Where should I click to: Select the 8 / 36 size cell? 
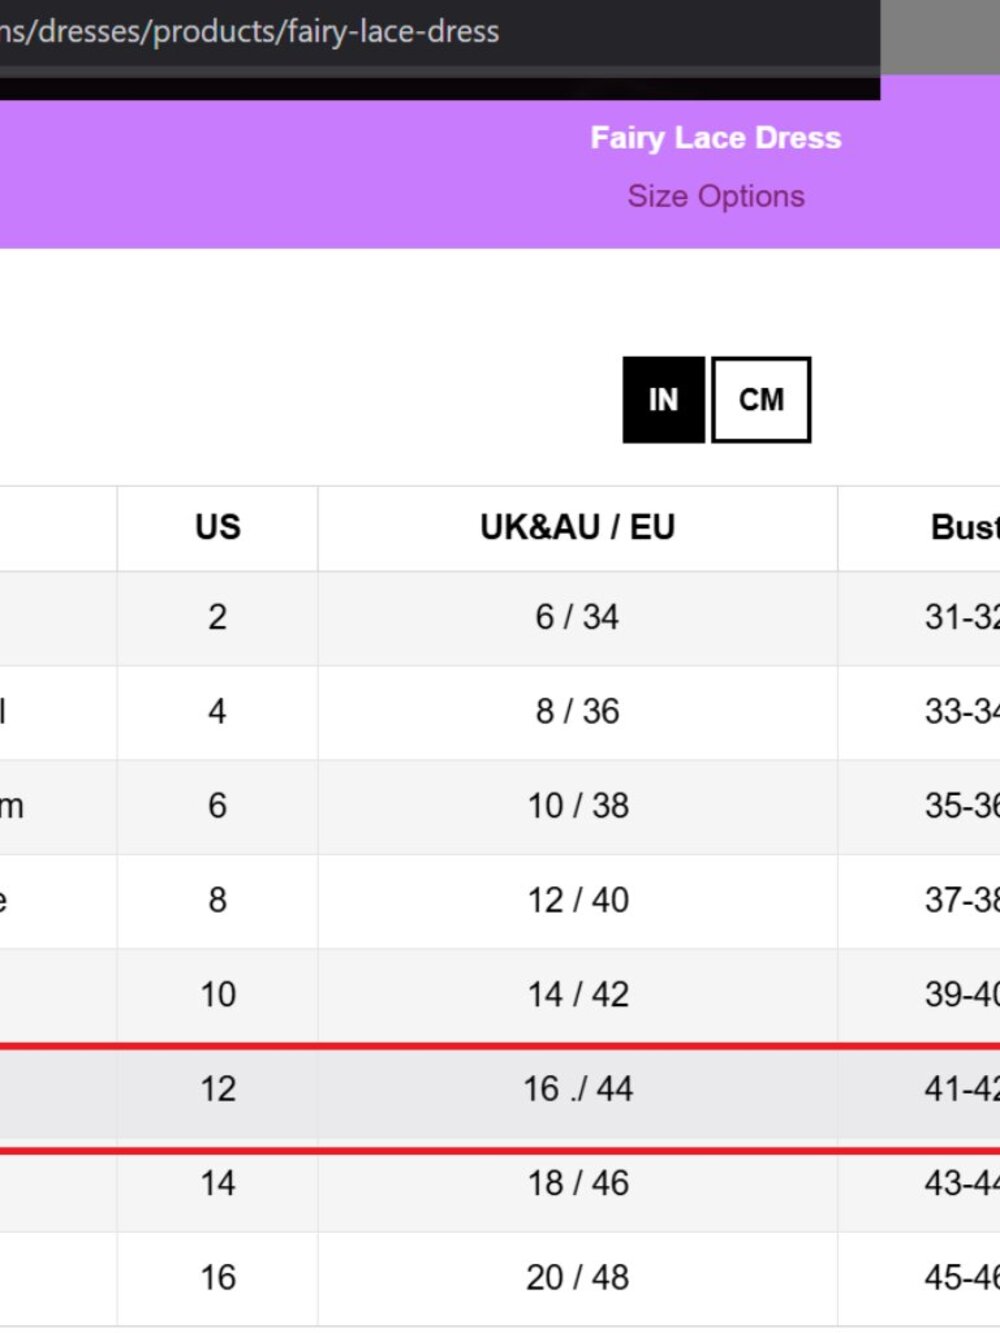click(x=578, y=711)
